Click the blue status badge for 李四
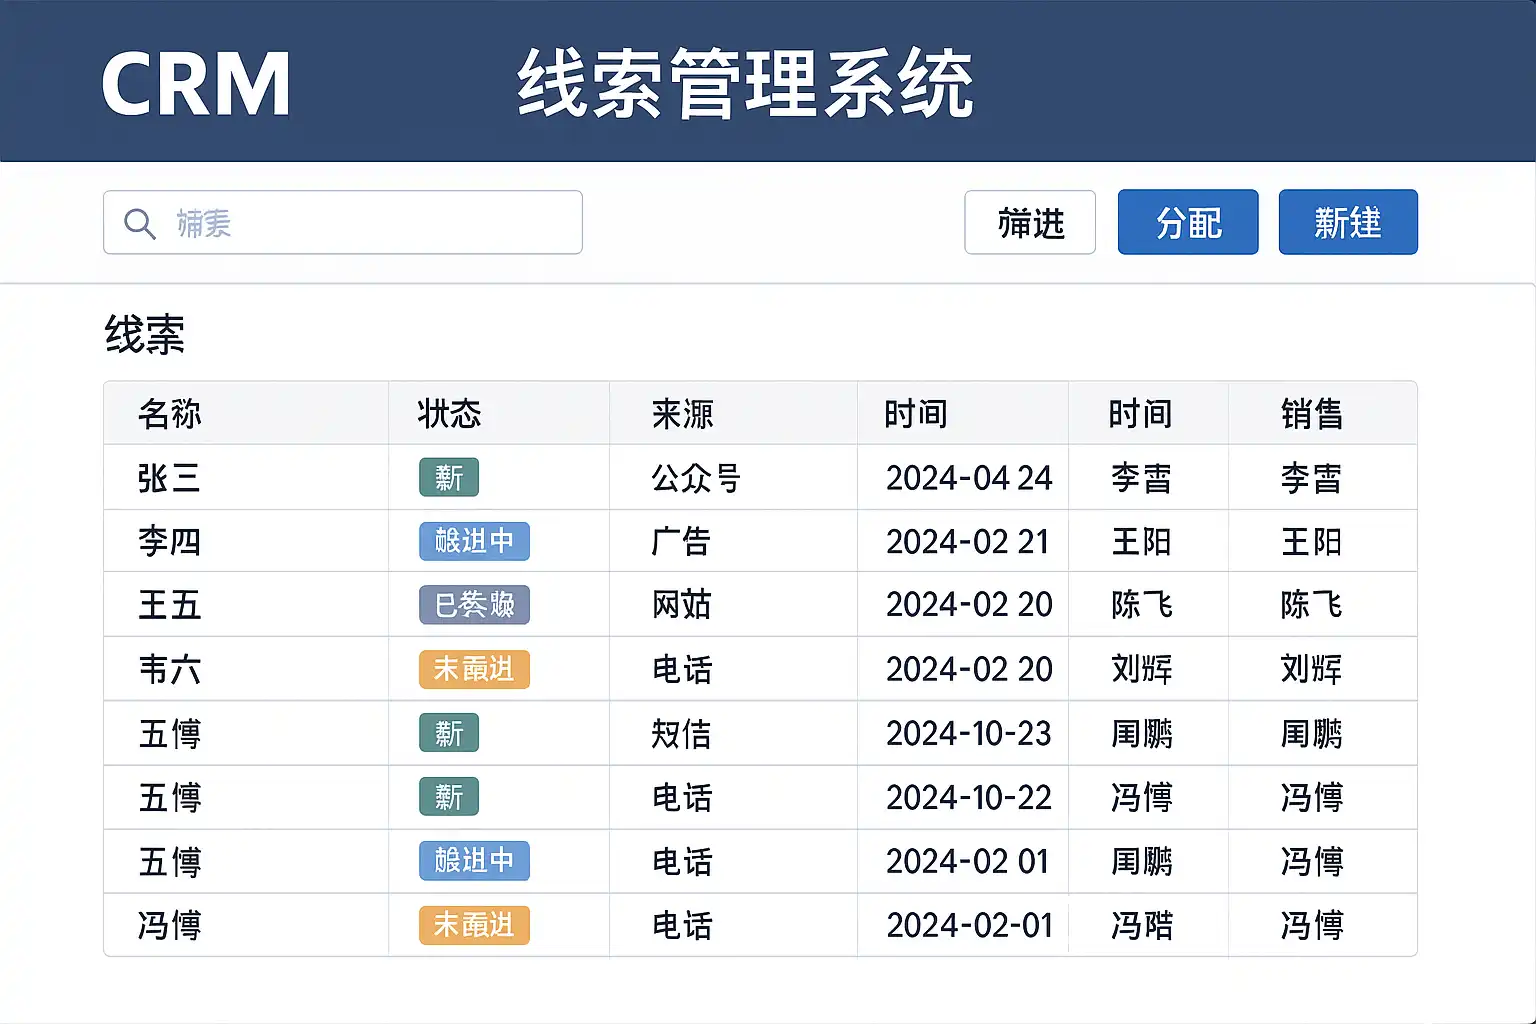This screenshot has height=1024, width=1536. pos(474,542)
